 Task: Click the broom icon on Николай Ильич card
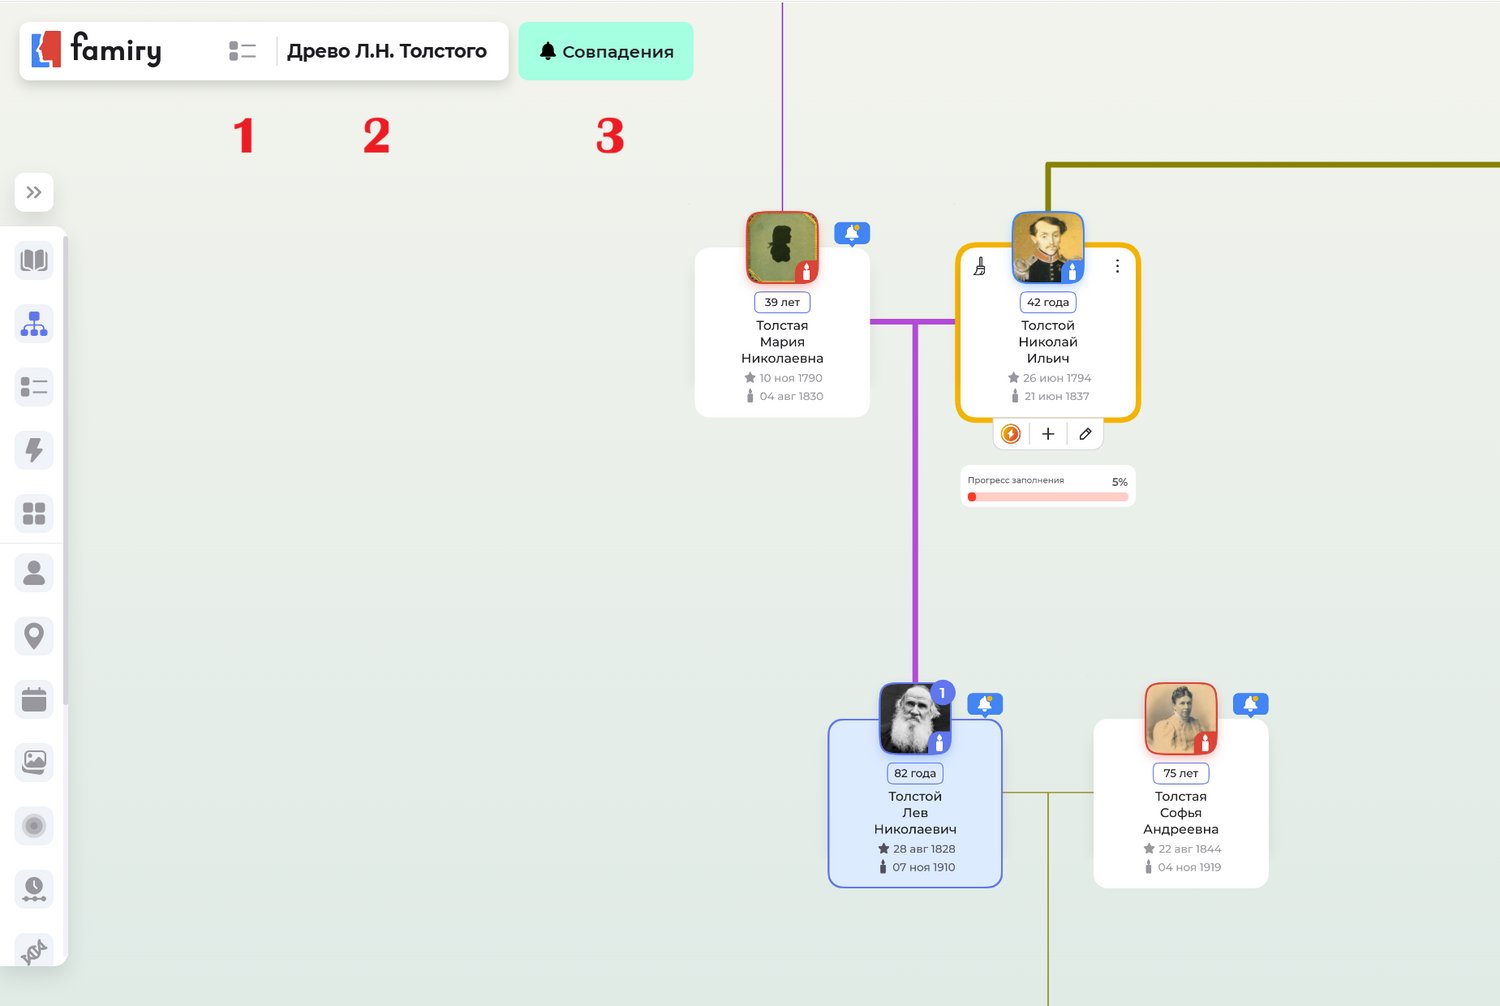[x=980, y=266]
